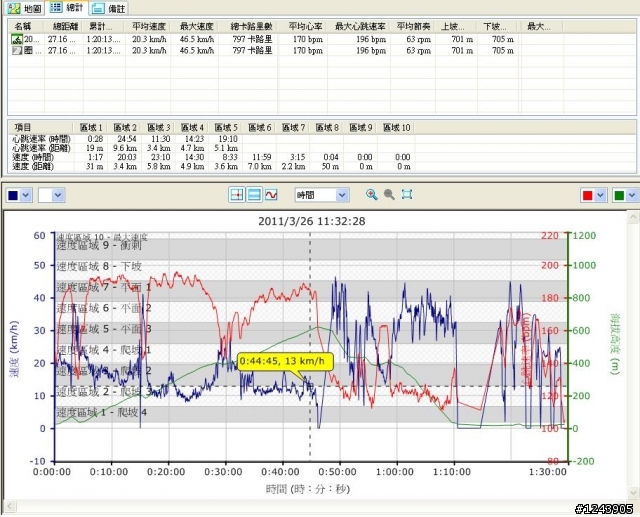Click the 區域 10 column header
Image resolution: width=640 pixels, height=517 pixels.
coord(396,127)
